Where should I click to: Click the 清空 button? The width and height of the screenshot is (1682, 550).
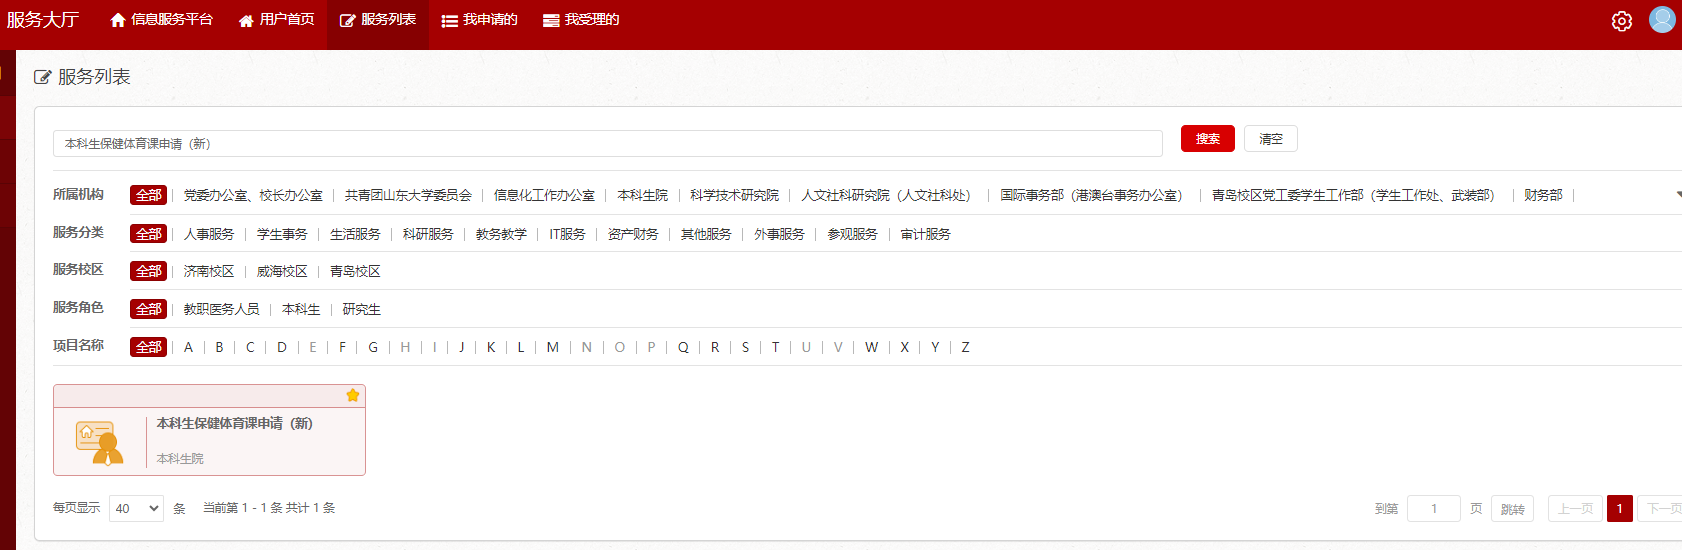pyautogui.click(x=1270, y=139)
